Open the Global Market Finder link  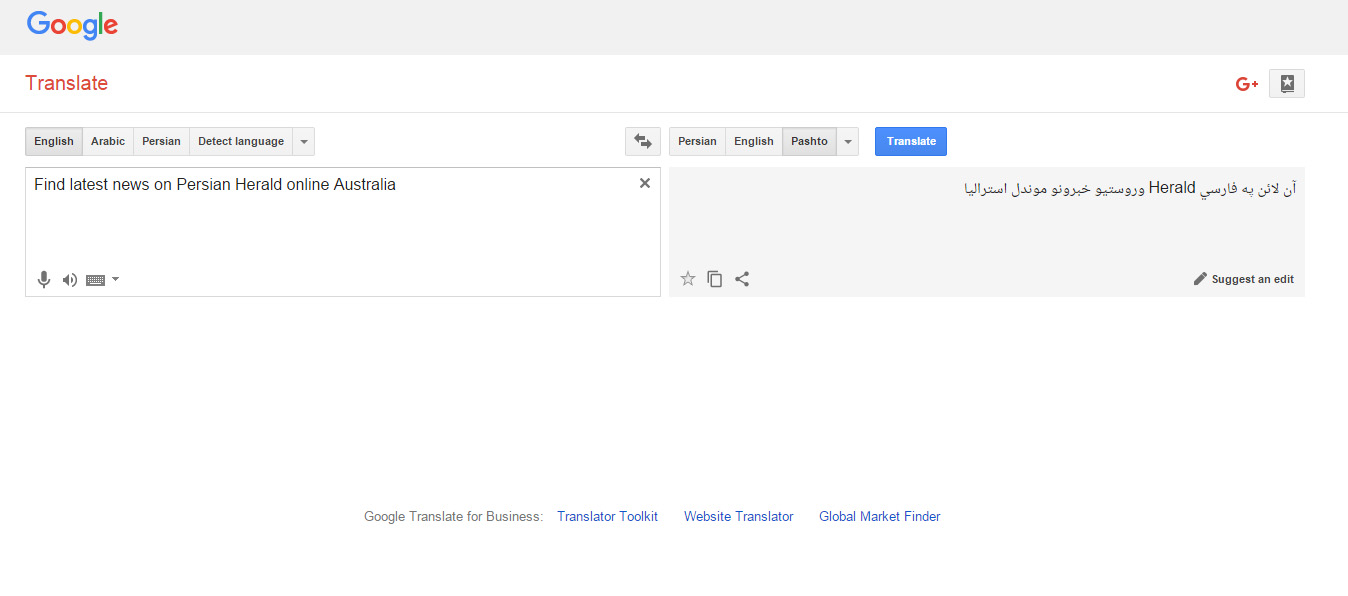tap(880, 517)
